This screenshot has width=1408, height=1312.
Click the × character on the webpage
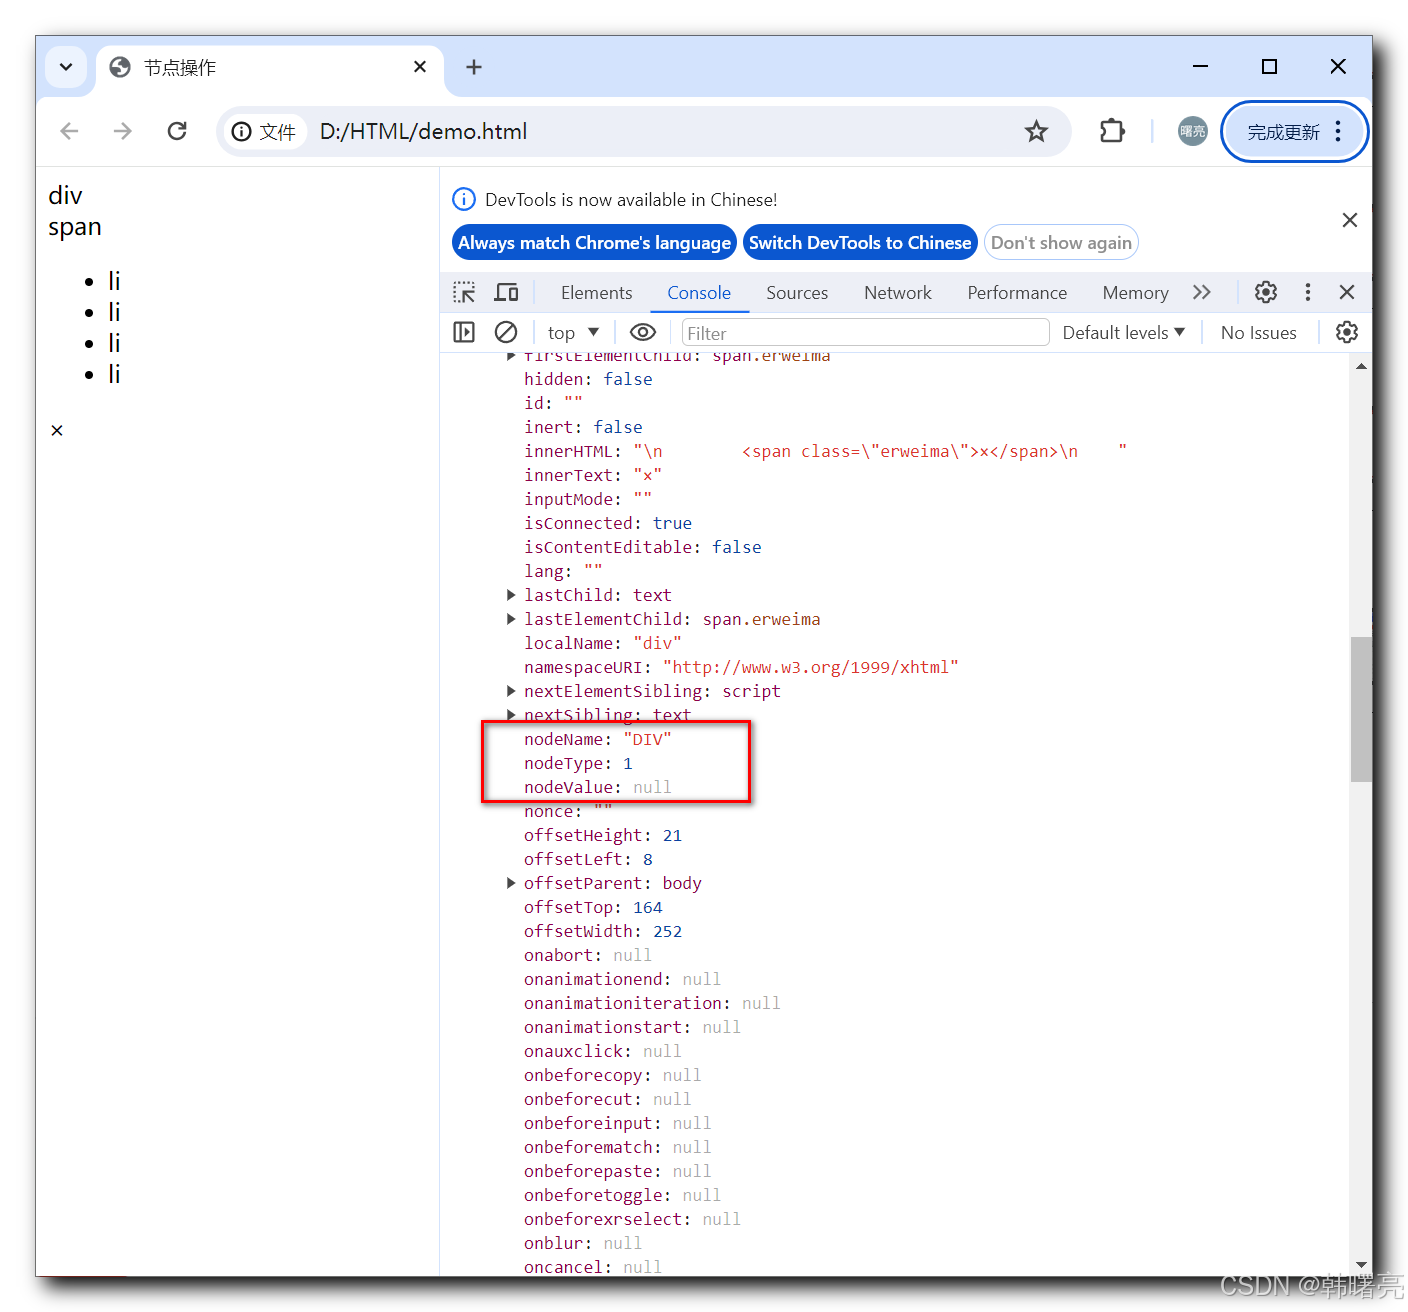point(57,430)
